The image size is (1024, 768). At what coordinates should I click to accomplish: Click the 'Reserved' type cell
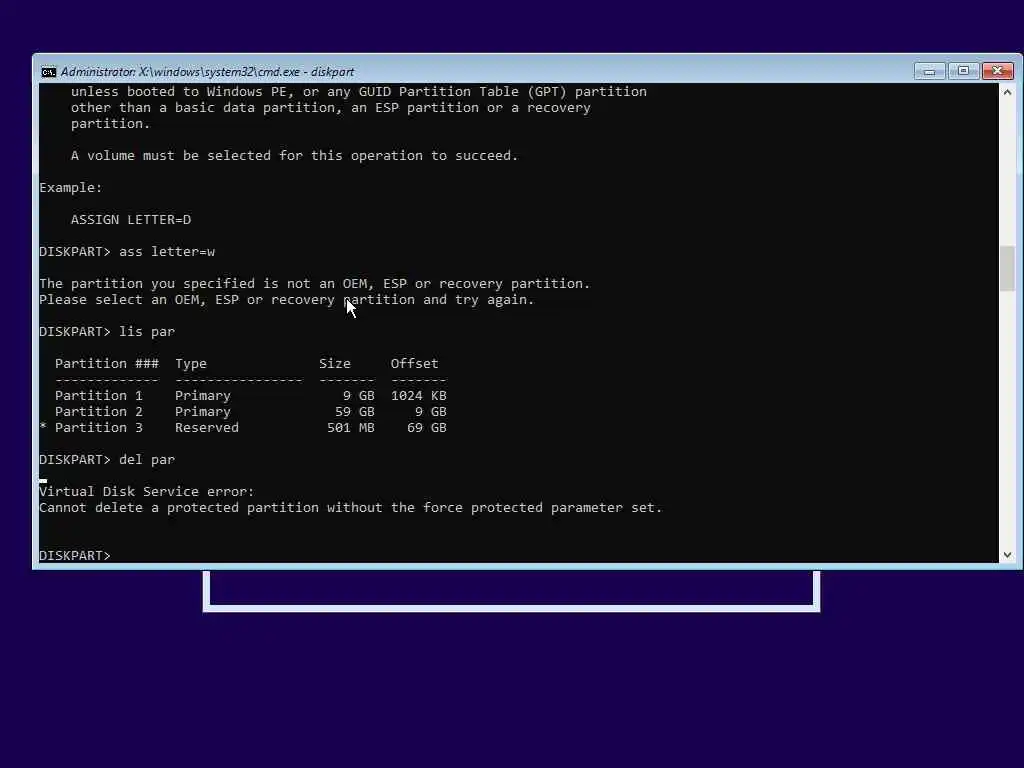(206, 428)
